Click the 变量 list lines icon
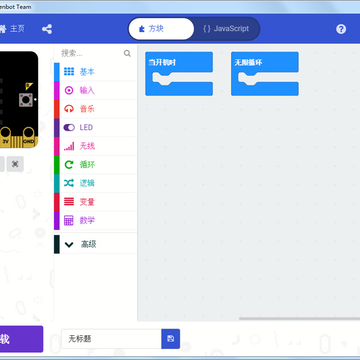Image resolution: width=360 pixels, height=360 pixels. tap(69, 202)
